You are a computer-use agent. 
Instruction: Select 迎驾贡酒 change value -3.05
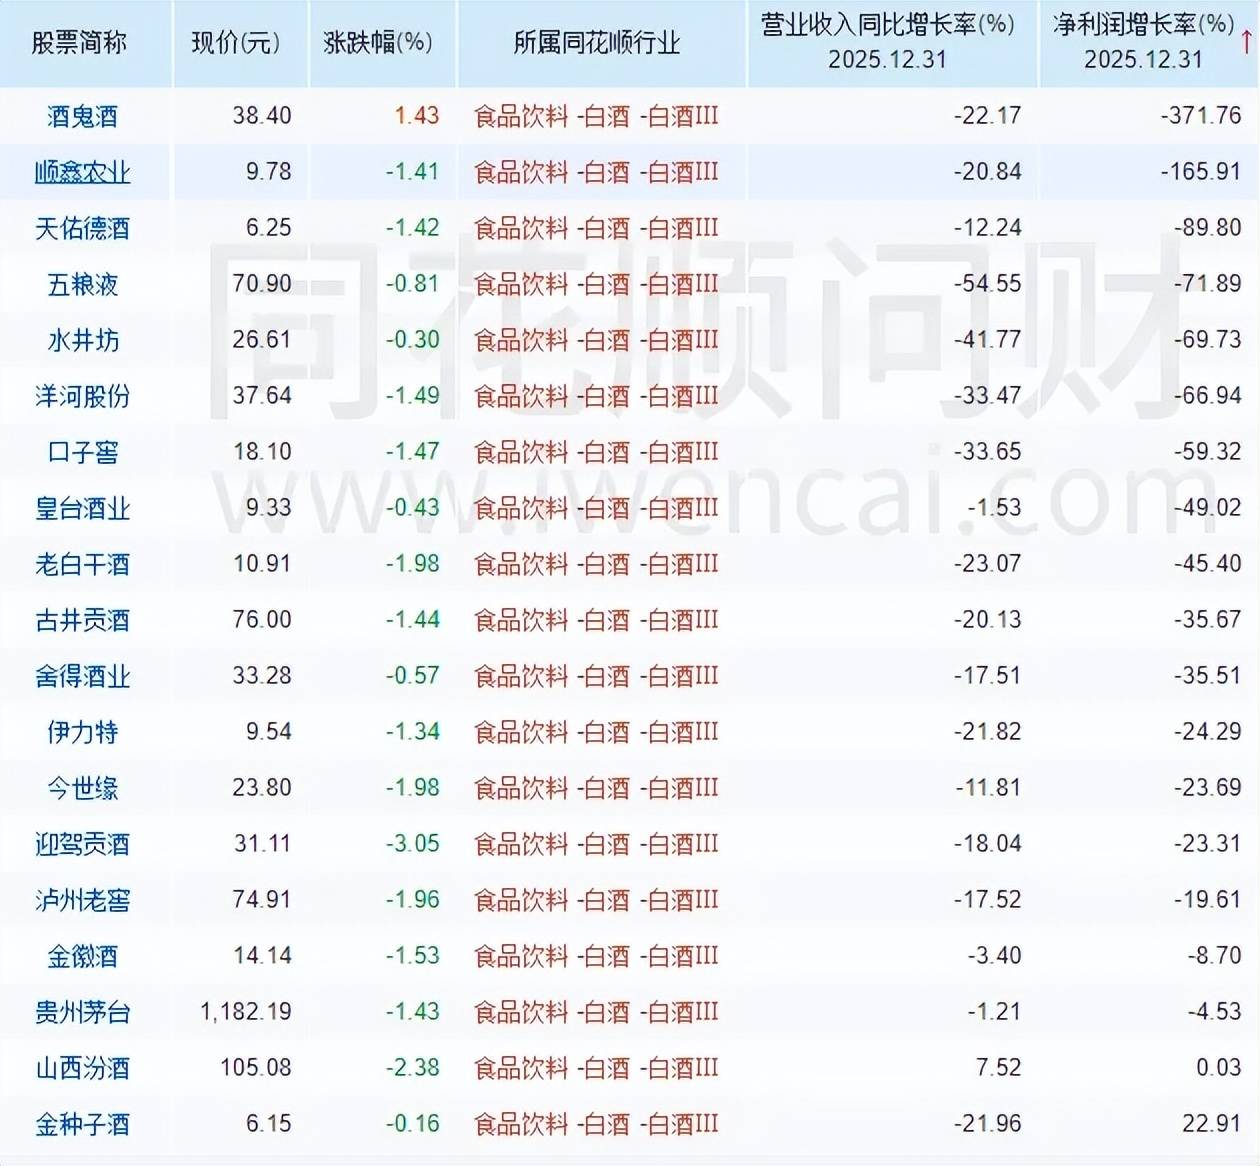click(x=413, y=844)
